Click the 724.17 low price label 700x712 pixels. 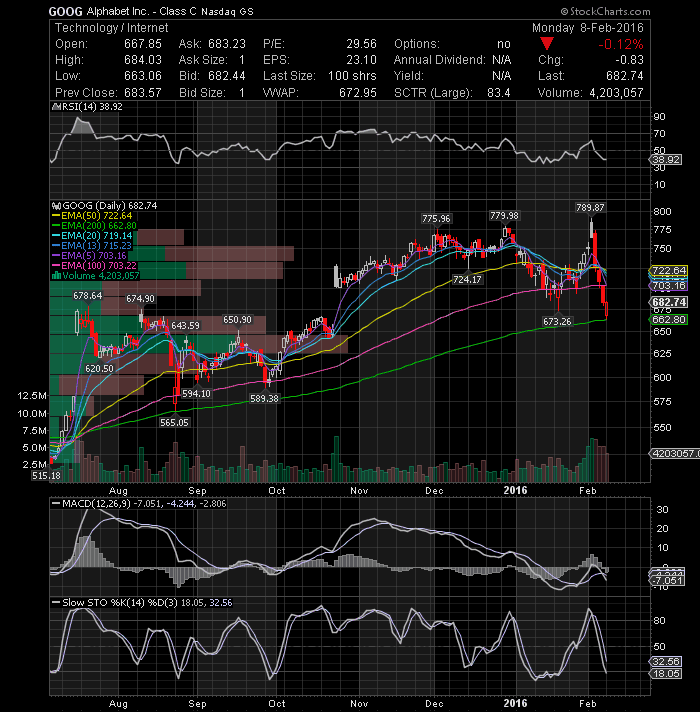467,279
